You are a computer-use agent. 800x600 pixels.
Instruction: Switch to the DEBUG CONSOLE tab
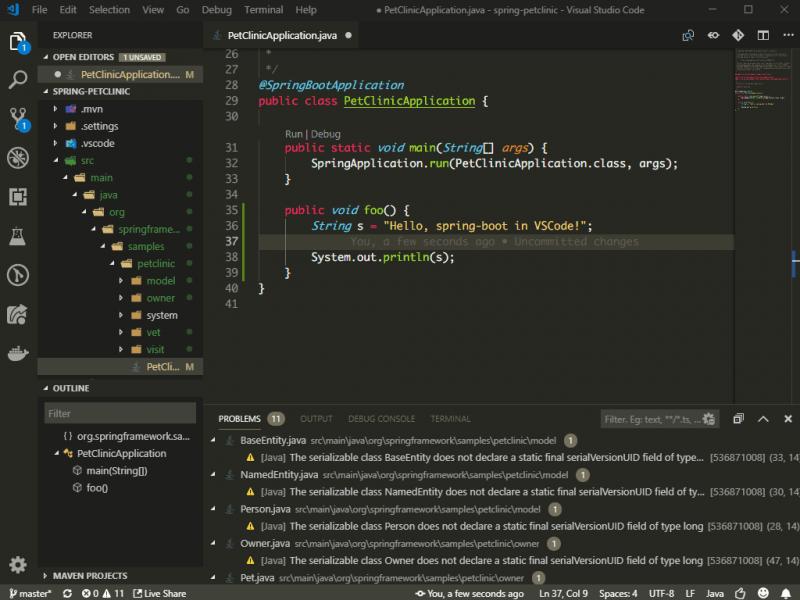(381, 419)
